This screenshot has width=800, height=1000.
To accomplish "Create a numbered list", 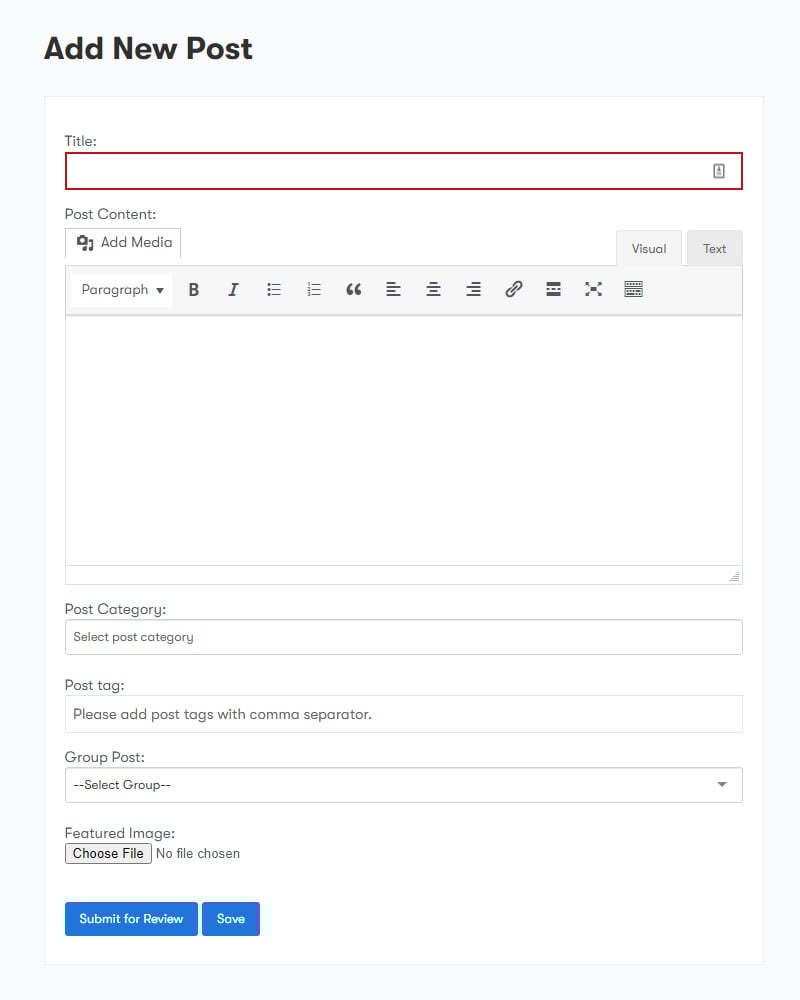I will (x=314, y=289).
